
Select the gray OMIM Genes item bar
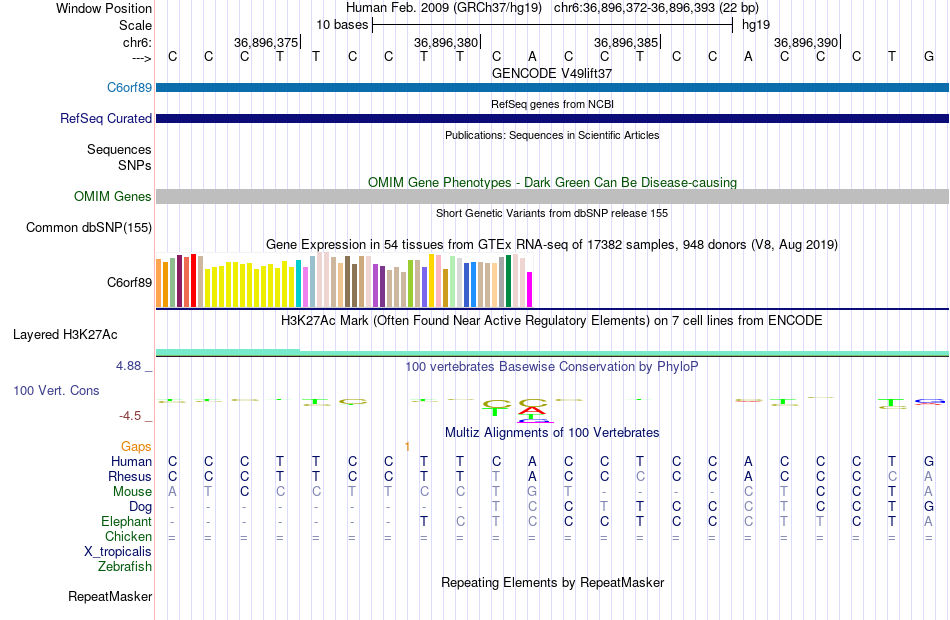[553, 196]
